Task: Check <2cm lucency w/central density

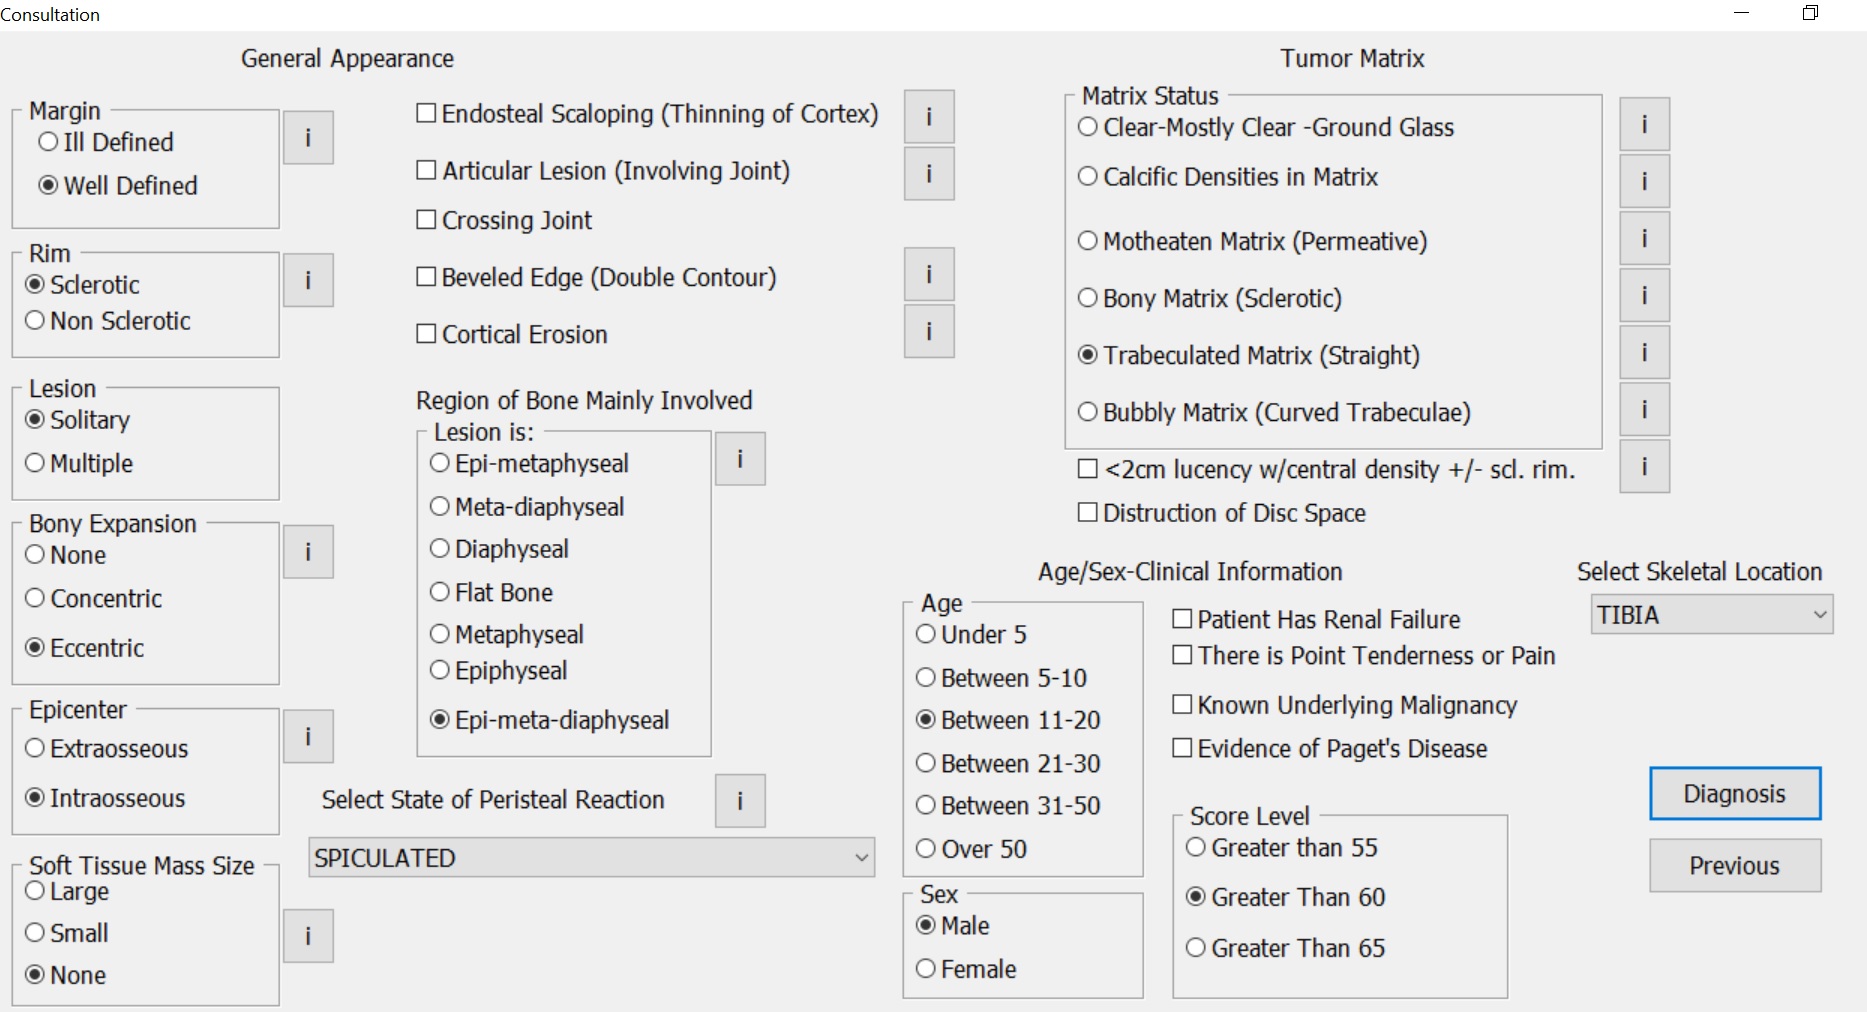Action: pyautogui.click(x=1326, y=469)
